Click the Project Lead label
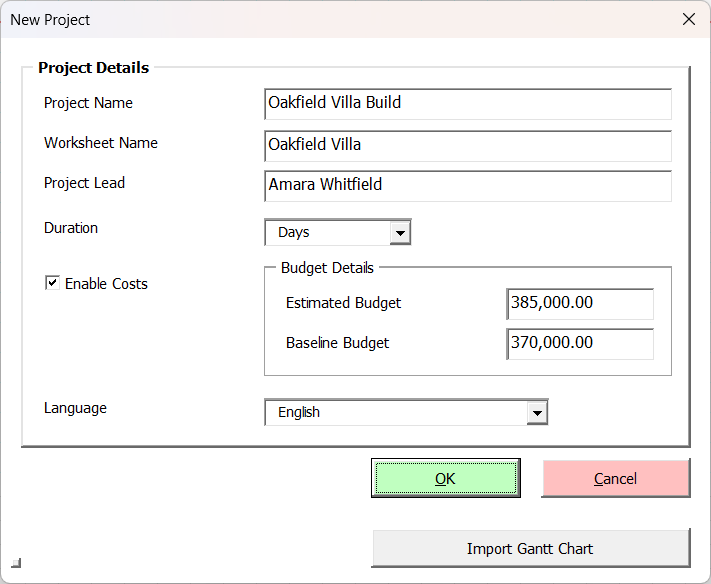Viewport: 711px width, 584px height. (x=84, y=183)
